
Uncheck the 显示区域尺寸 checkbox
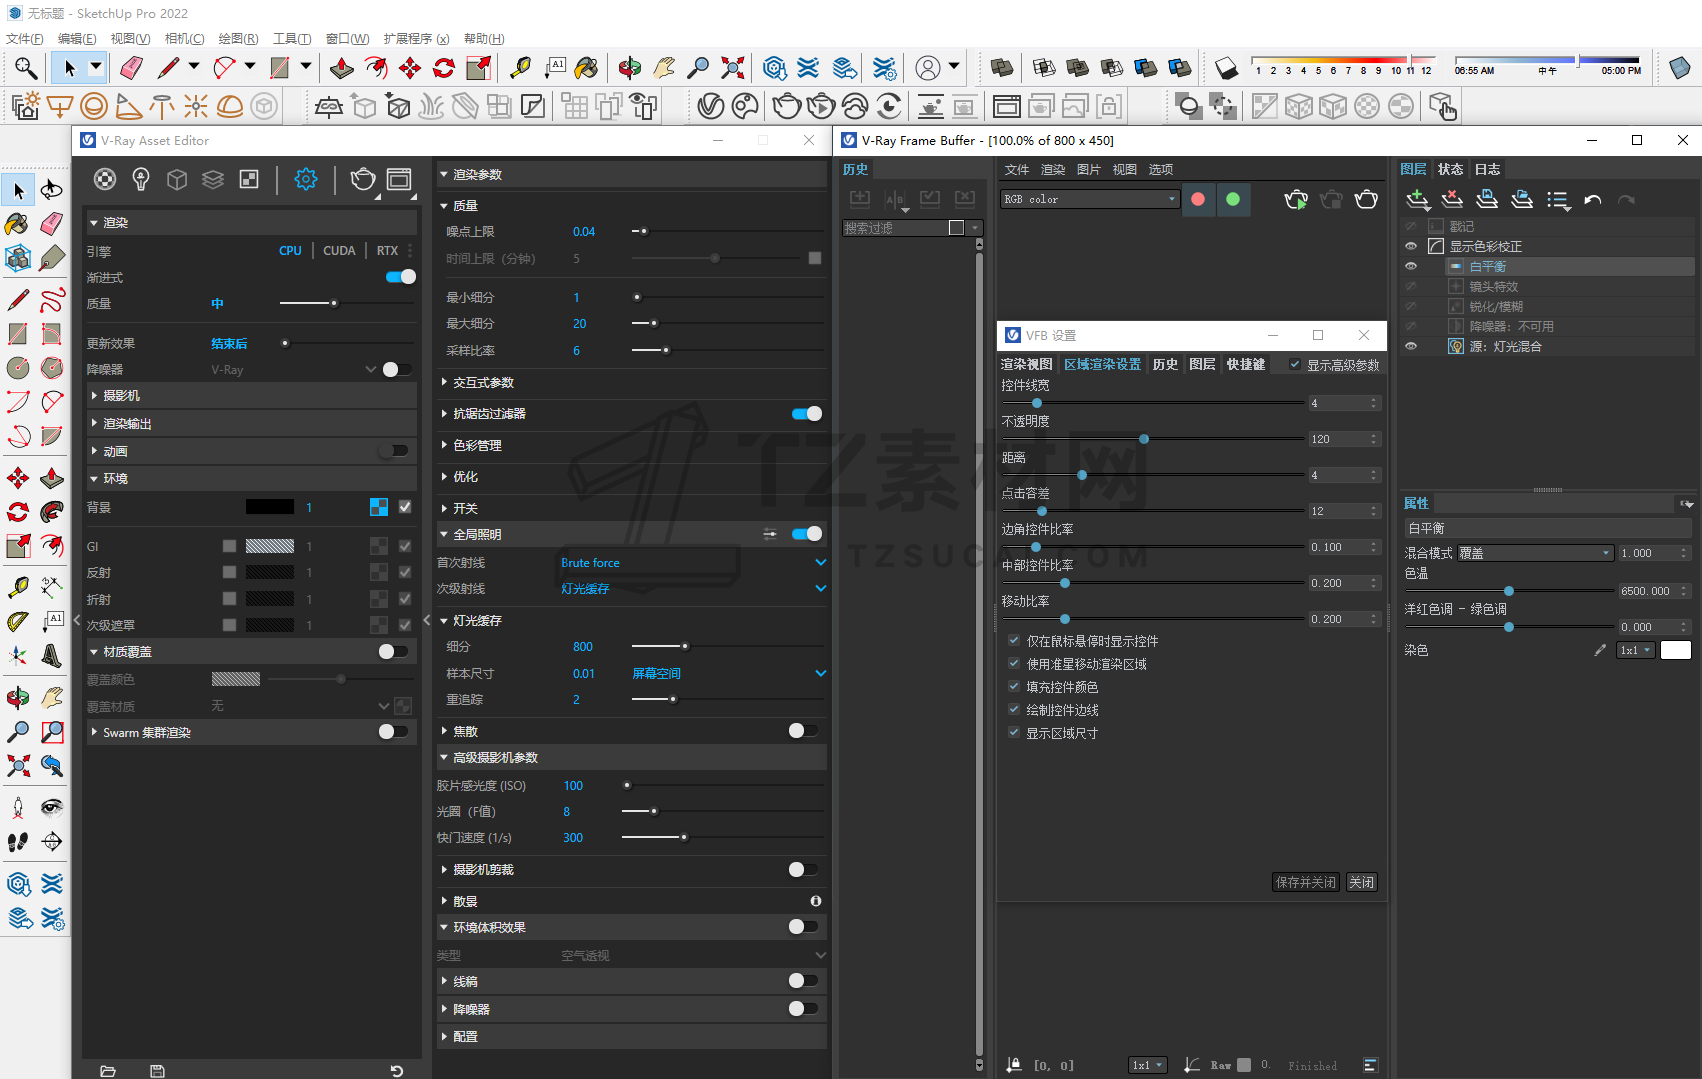click(x=1014, y=733)
